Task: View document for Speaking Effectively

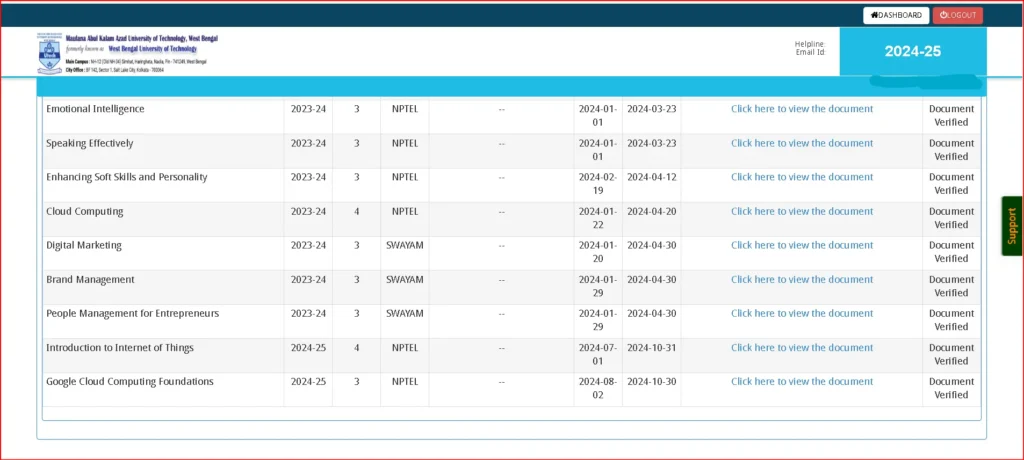Action: tap(801, 143)
